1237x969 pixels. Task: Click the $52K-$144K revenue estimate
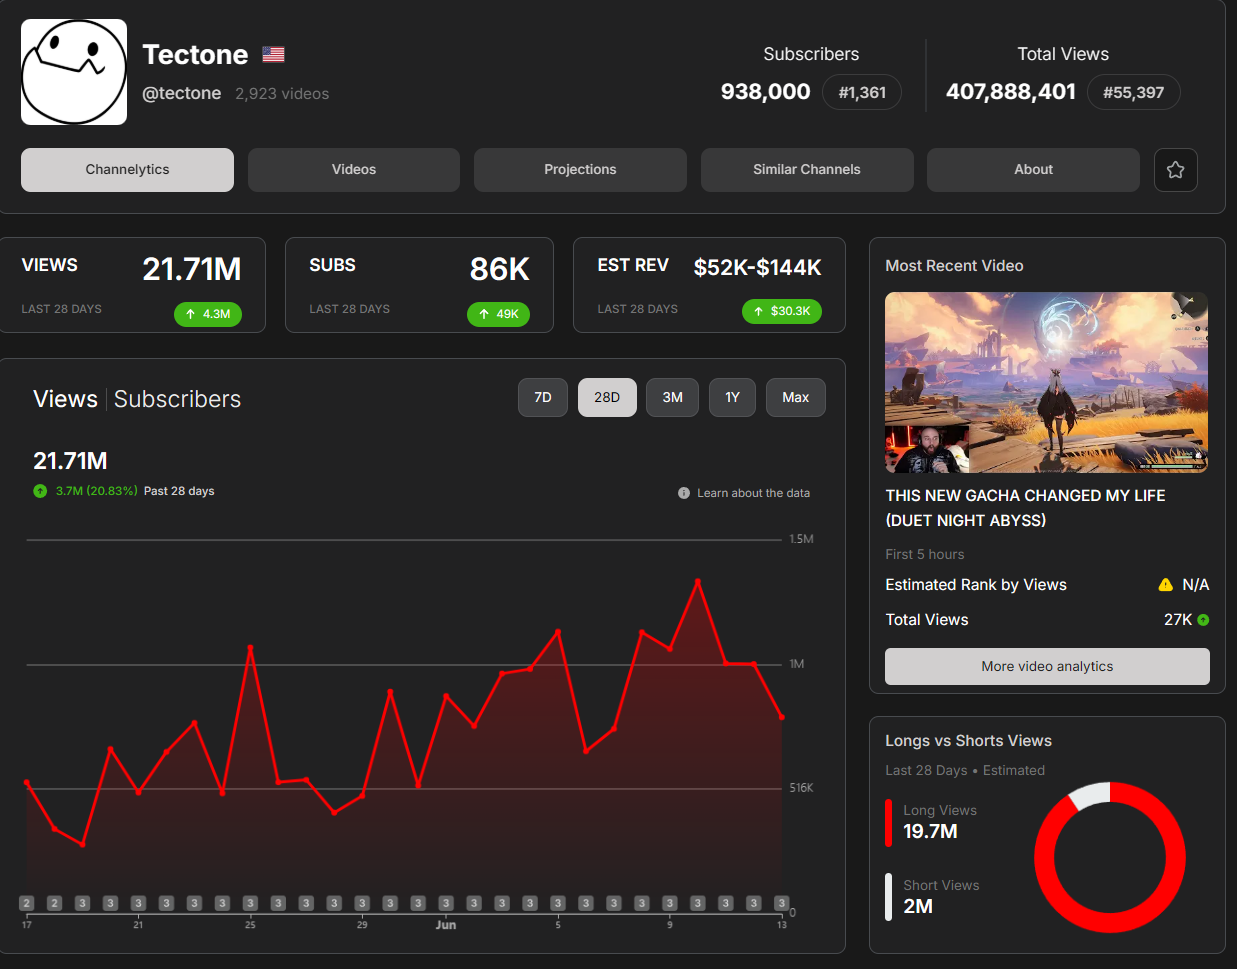(x=758, y=268)
